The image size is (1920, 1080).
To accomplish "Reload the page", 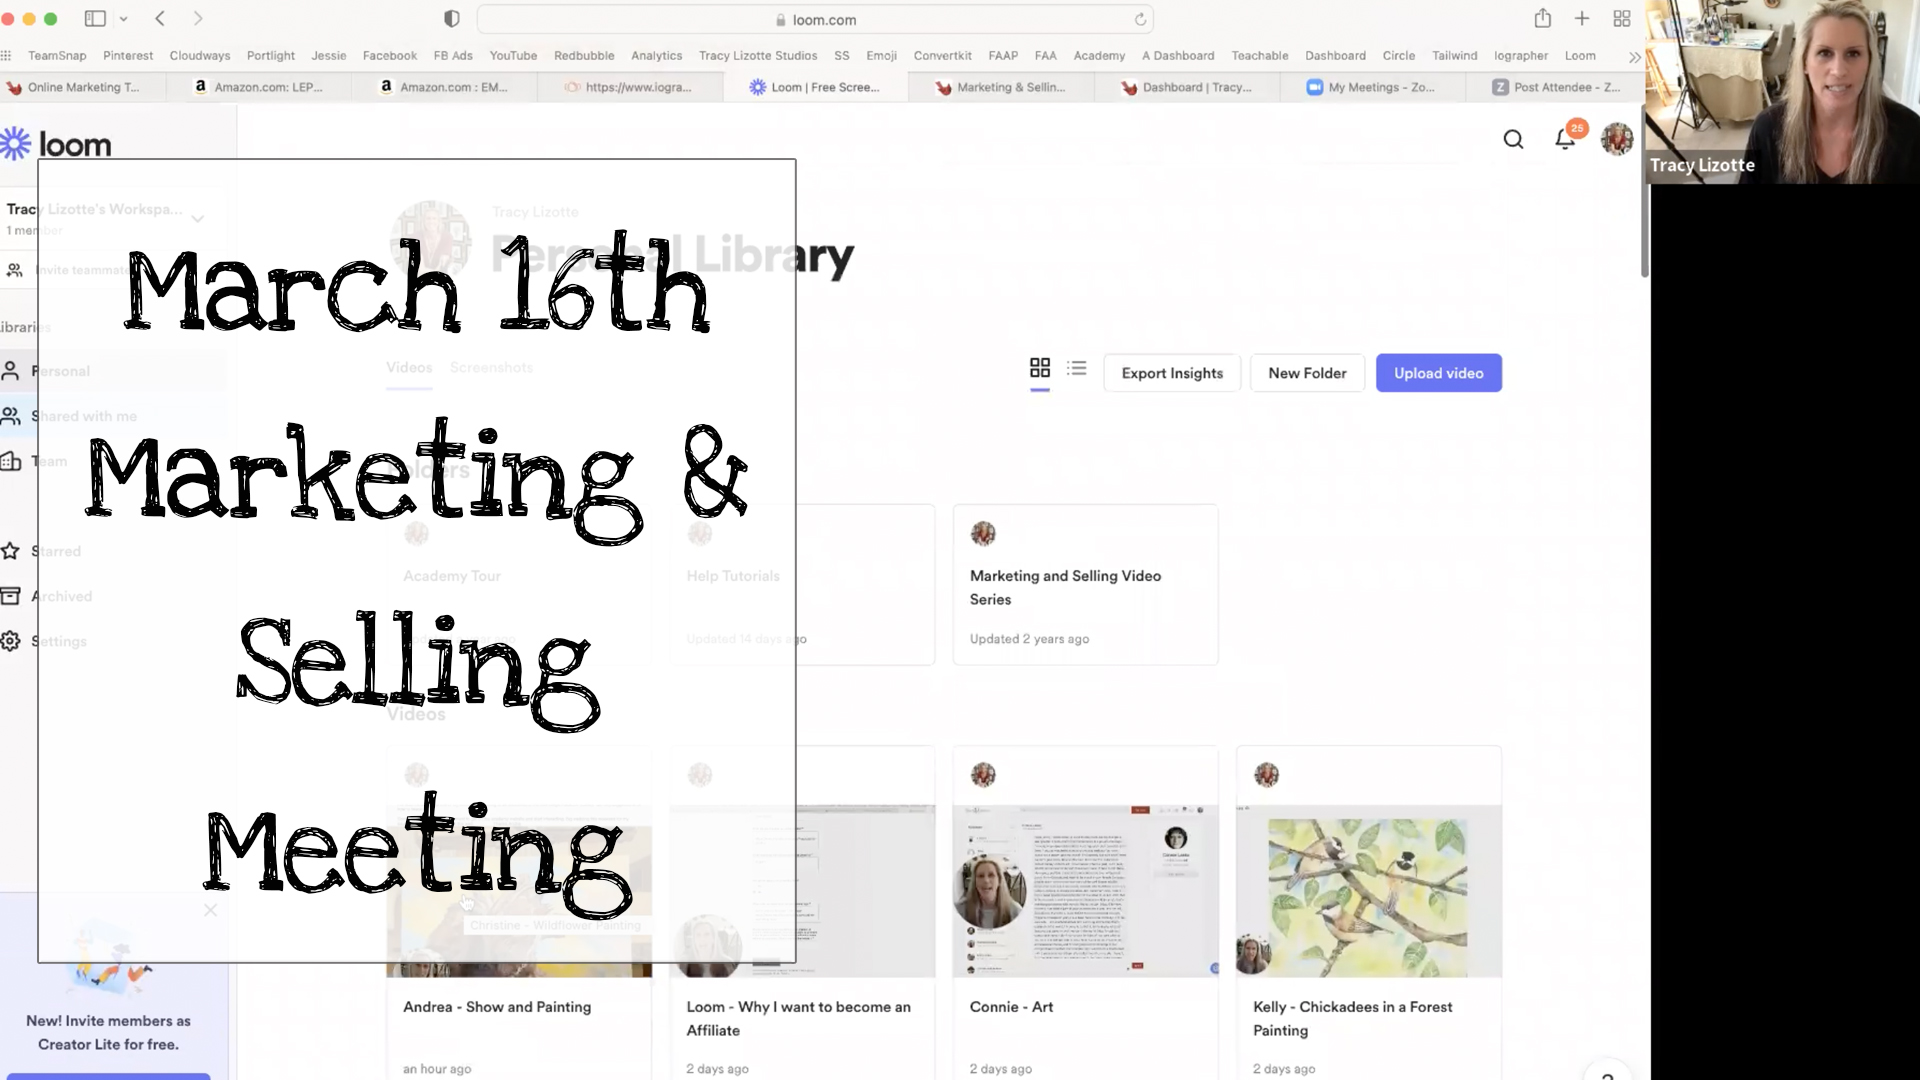I will [x=1140, y=19].
